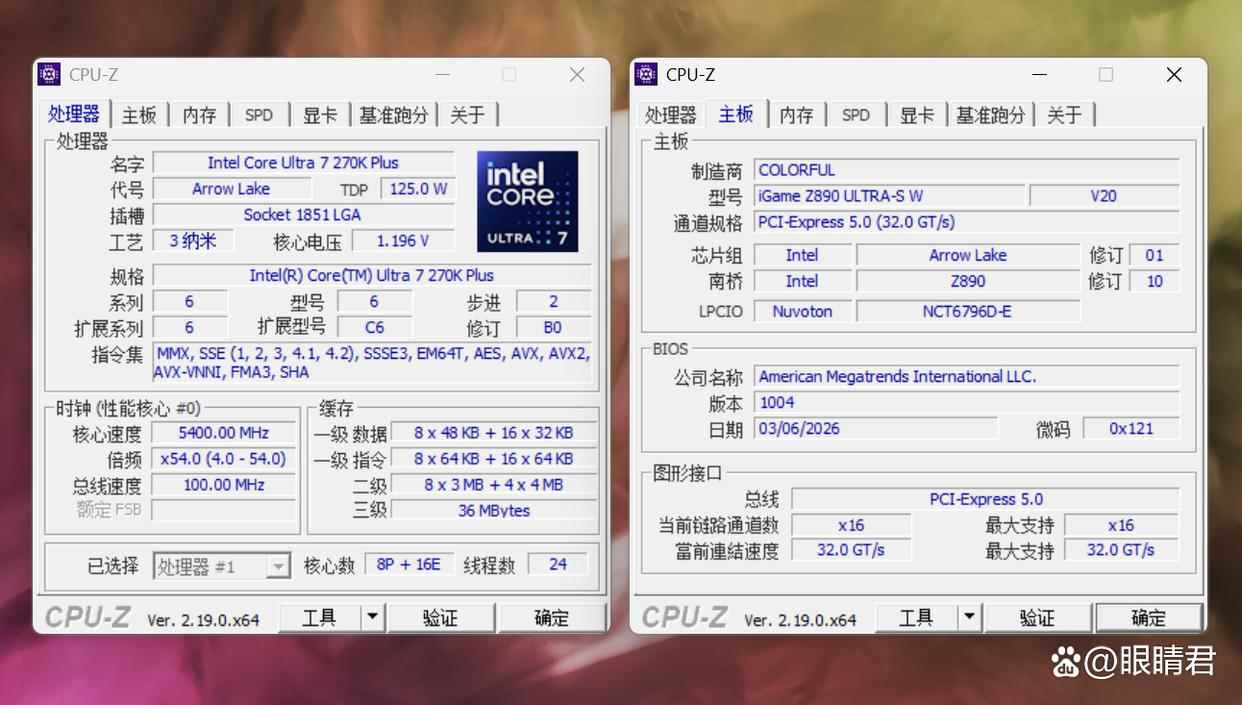This screenshot has width=1242, height=705.
Task: Click the CPU-Z app icon in right window title bar
Action: (x=646, y=74)
